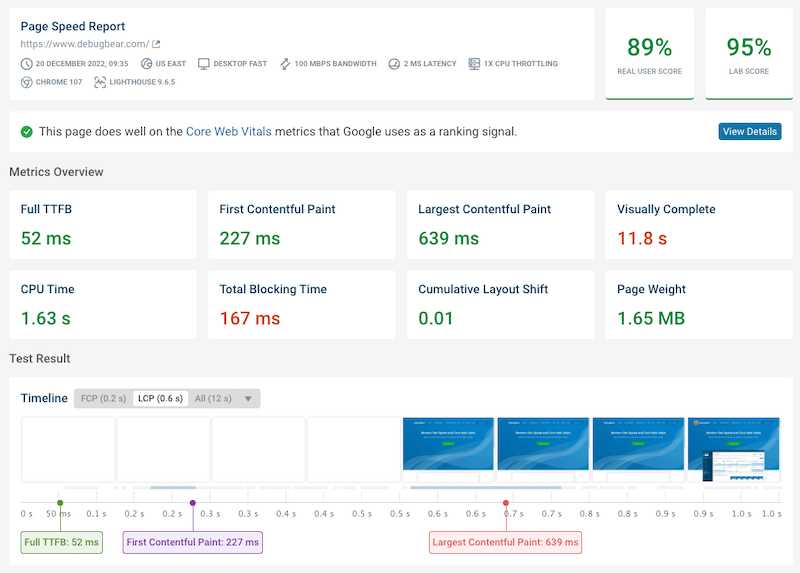Click the clock icon beside test date

(27, 64)
